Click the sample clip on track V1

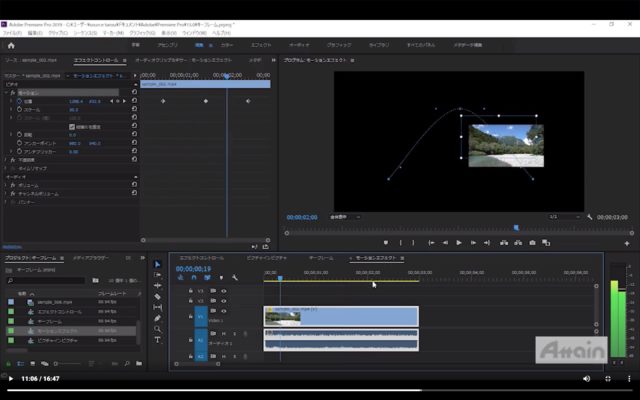tap(340, 316)
